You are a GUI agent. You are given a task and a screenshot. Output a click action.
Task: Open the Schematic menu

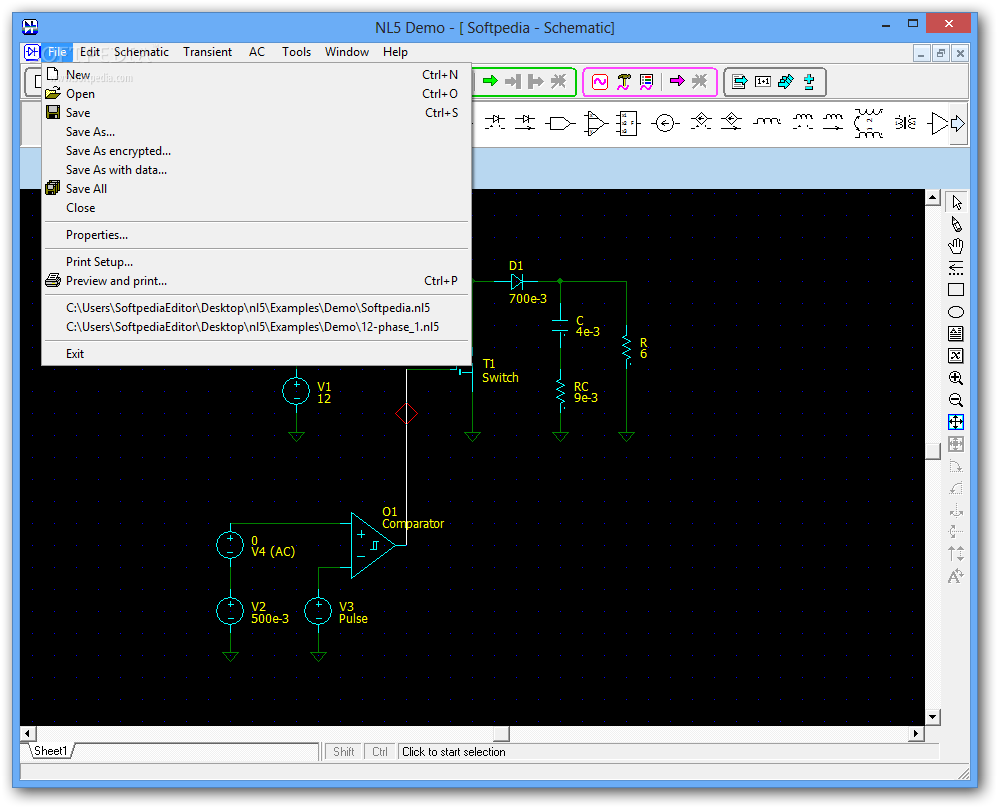[x=141, y=52]
